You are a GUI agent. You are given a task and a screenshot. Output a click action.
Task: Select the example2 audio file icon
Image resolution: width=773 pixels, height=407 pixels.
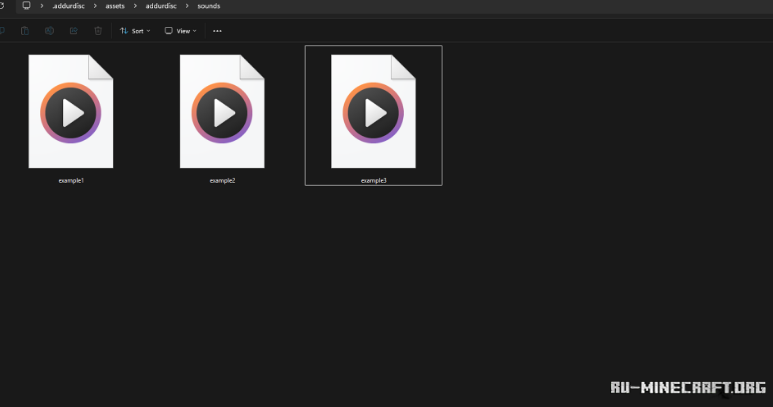point(222,111)
